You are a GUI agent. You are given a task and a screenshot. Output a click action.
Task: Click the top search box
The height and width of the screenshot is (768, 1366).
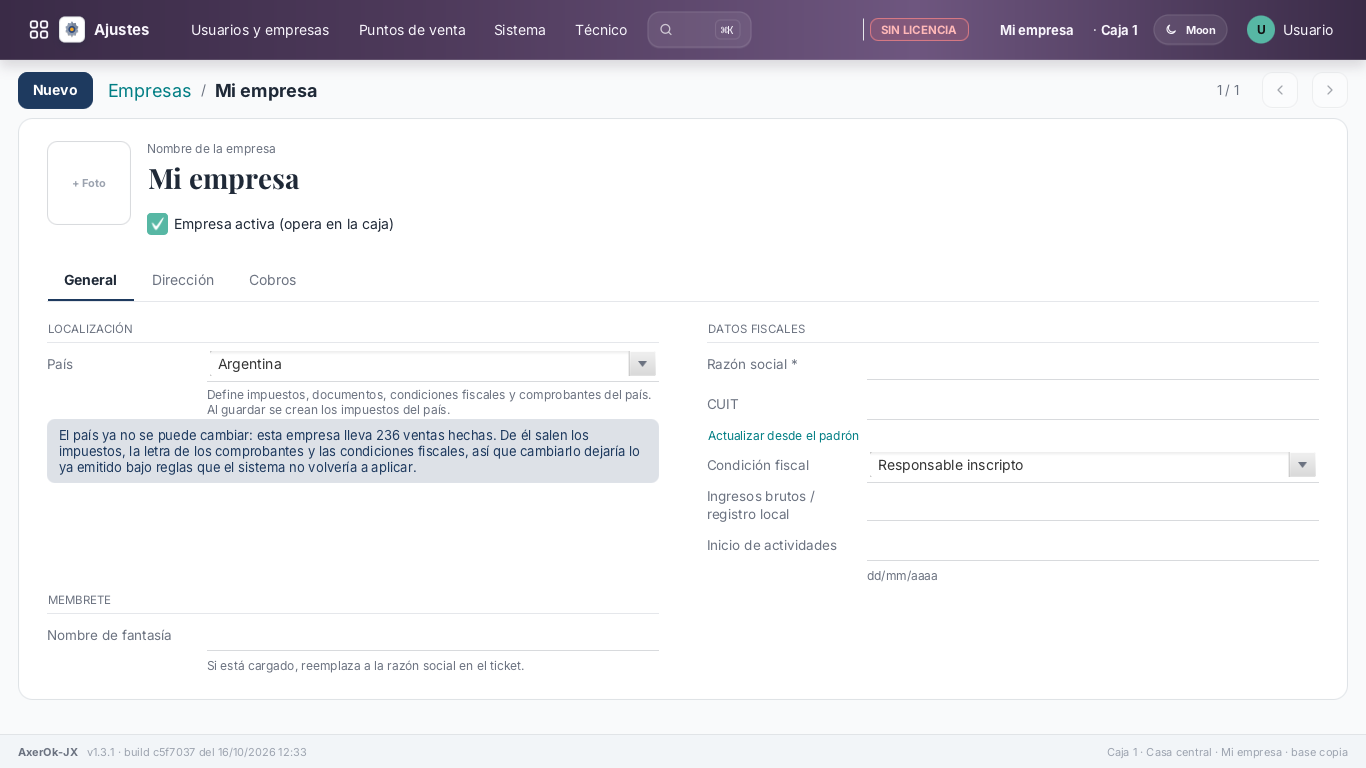(699, 30)
